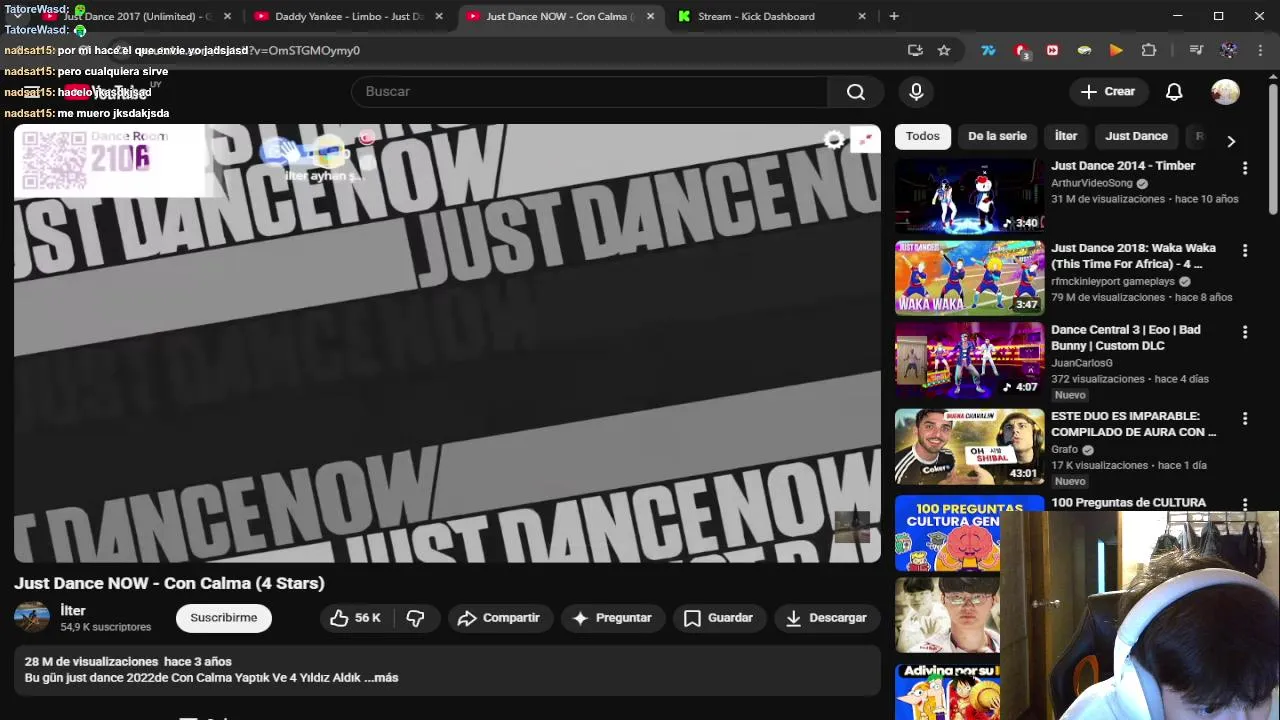1280x720 pixels.
Task: Click the Crear create button
Action: tap(1108, 92)
